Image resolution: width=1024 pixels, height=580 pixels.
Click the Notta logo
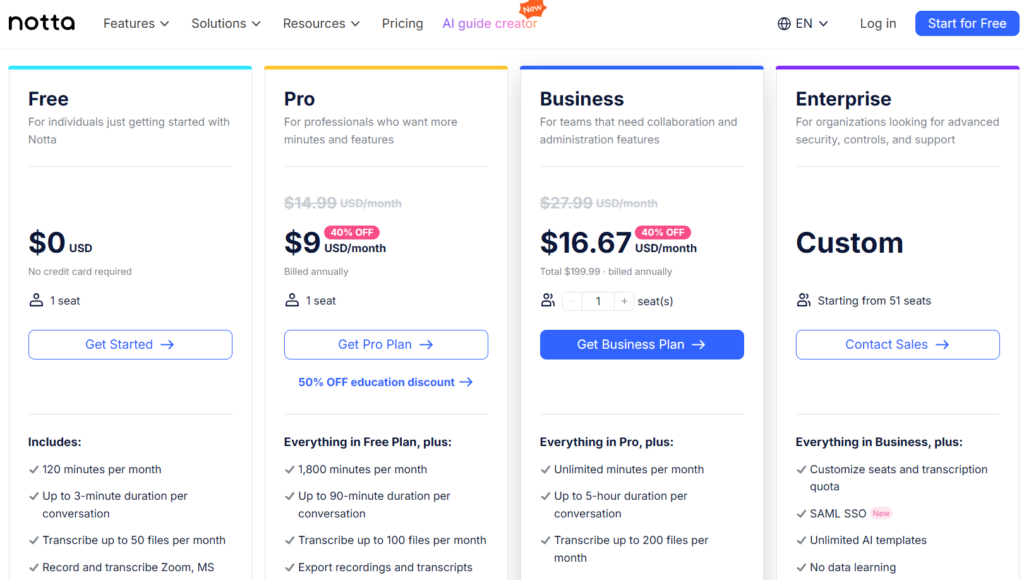42,23
